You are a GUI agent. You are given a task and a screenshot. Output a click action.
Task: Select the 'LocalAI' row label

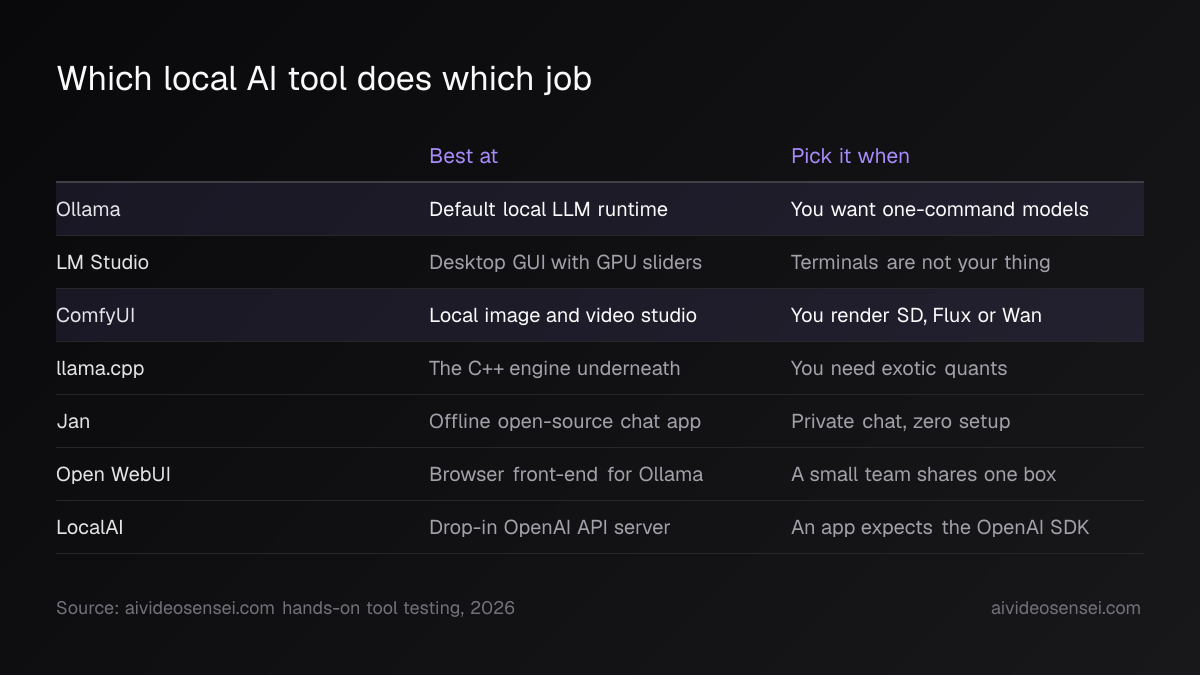click(x=90, y=527)
